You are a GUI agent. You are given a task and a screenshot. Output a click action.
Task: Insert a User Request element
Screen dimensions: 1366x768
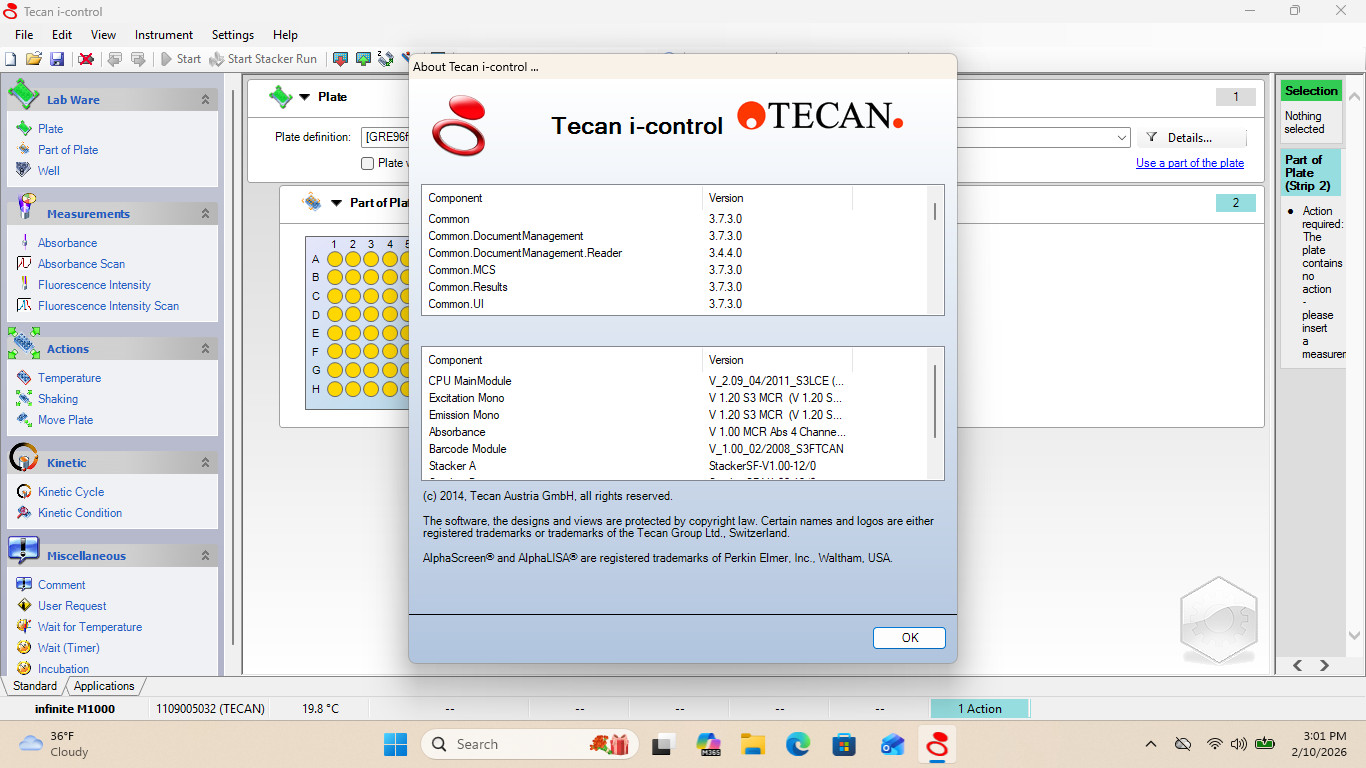point(72,606)
